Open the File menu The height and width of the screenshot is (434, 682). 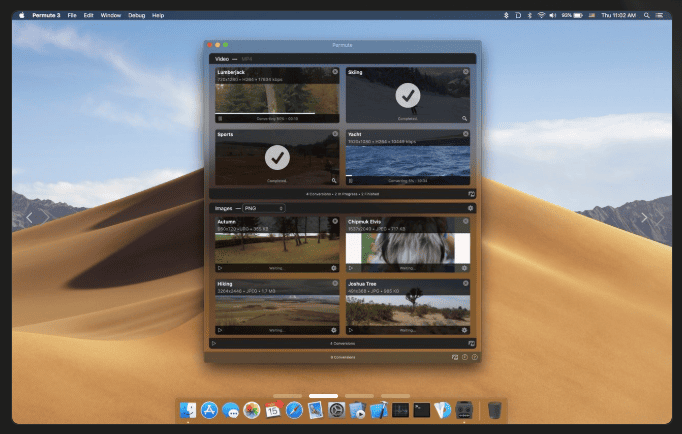pos(72,15)
